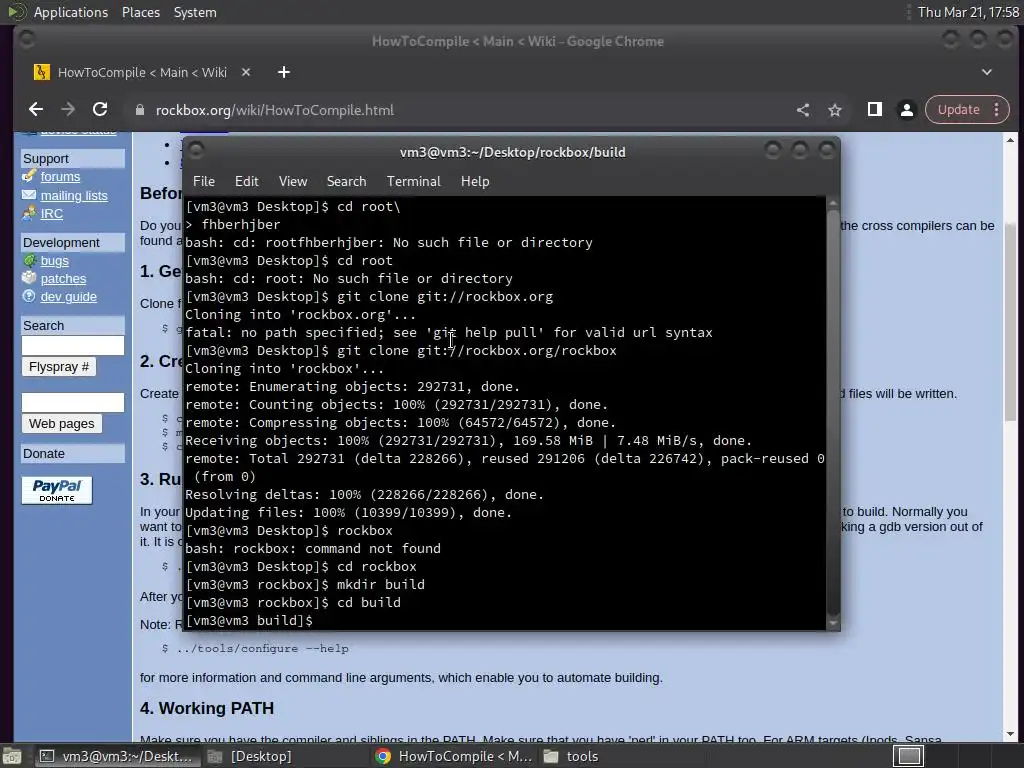Click the clock Thu Mar 21
1024x768 pixels.
coord(968,12)
